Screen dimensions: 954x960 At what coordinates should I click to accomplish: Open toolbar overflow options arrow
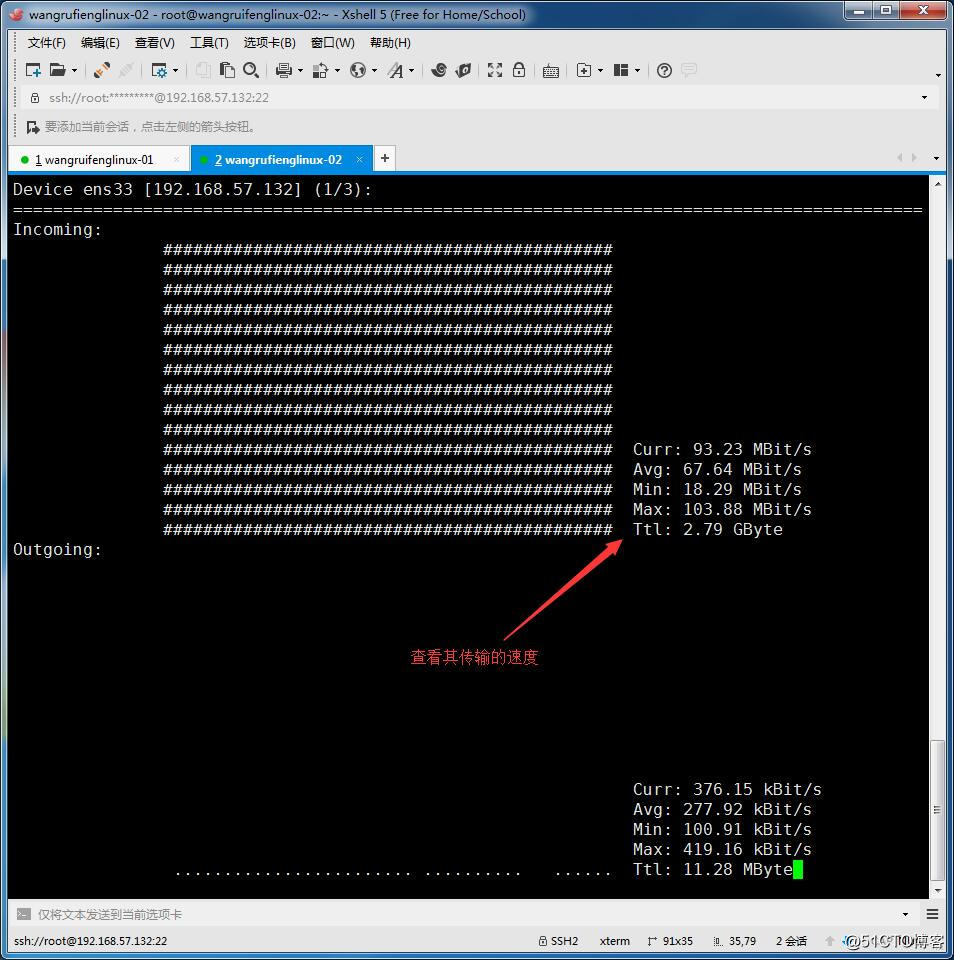(x=939, y=75)
